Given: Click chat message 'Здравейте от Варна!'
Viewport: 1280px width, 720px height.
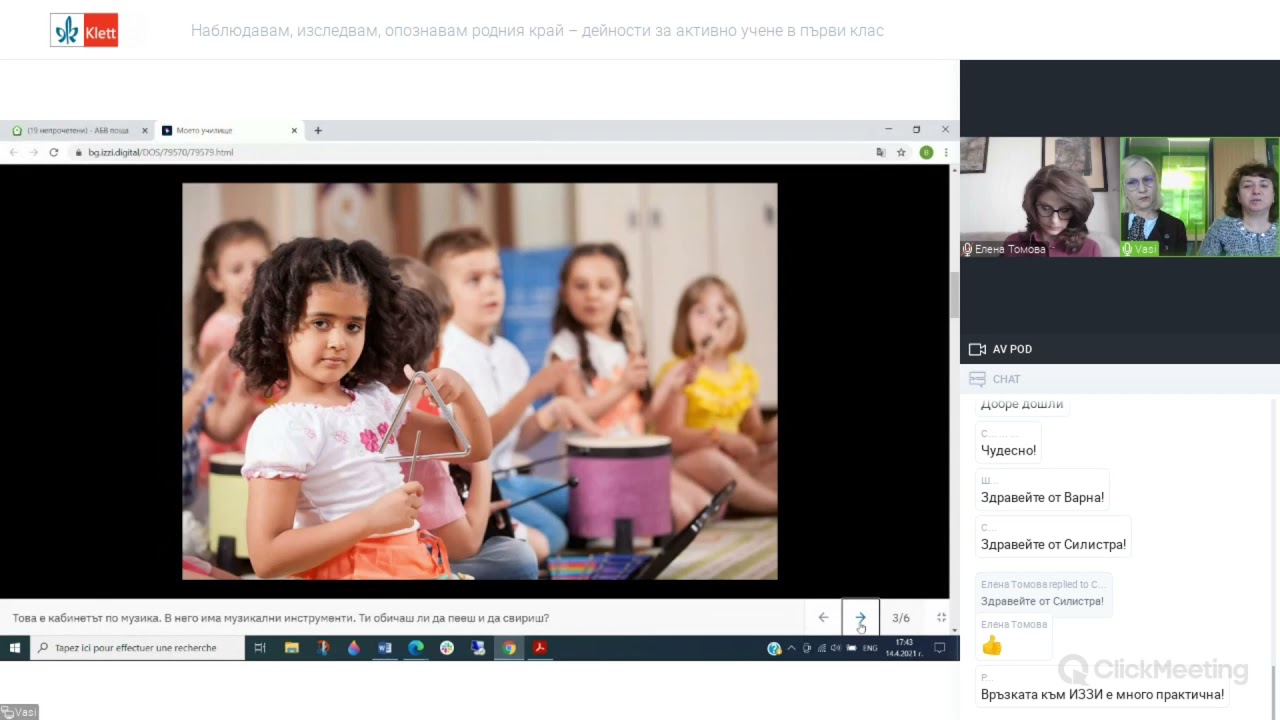Looking at the screenshot, I should (1042, 497).
